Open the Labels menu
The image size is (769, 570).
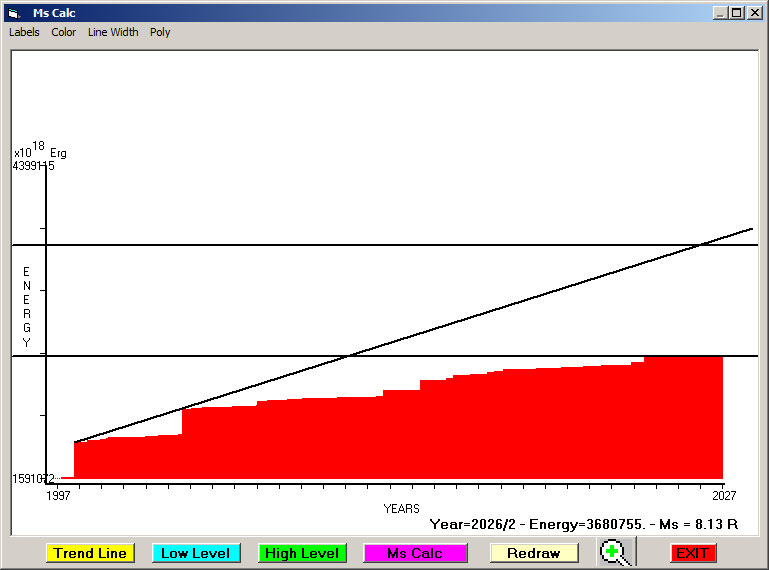click(24, 32)
